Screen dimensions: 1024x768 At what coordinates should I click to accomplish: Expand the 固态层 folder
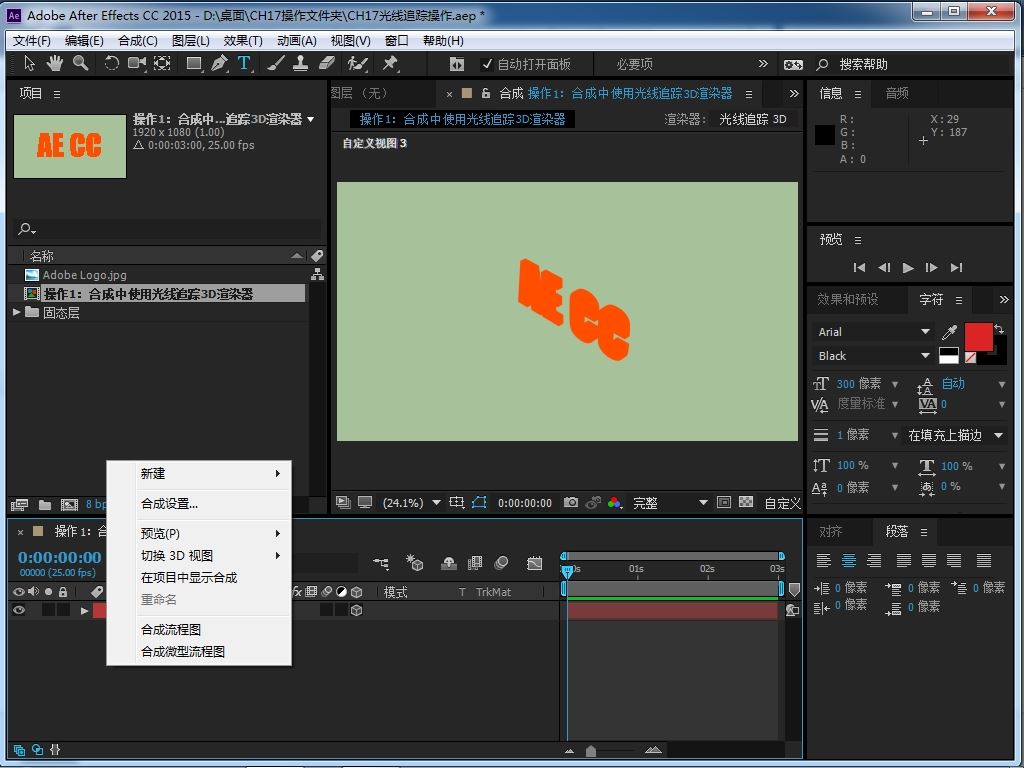point(16,313)
